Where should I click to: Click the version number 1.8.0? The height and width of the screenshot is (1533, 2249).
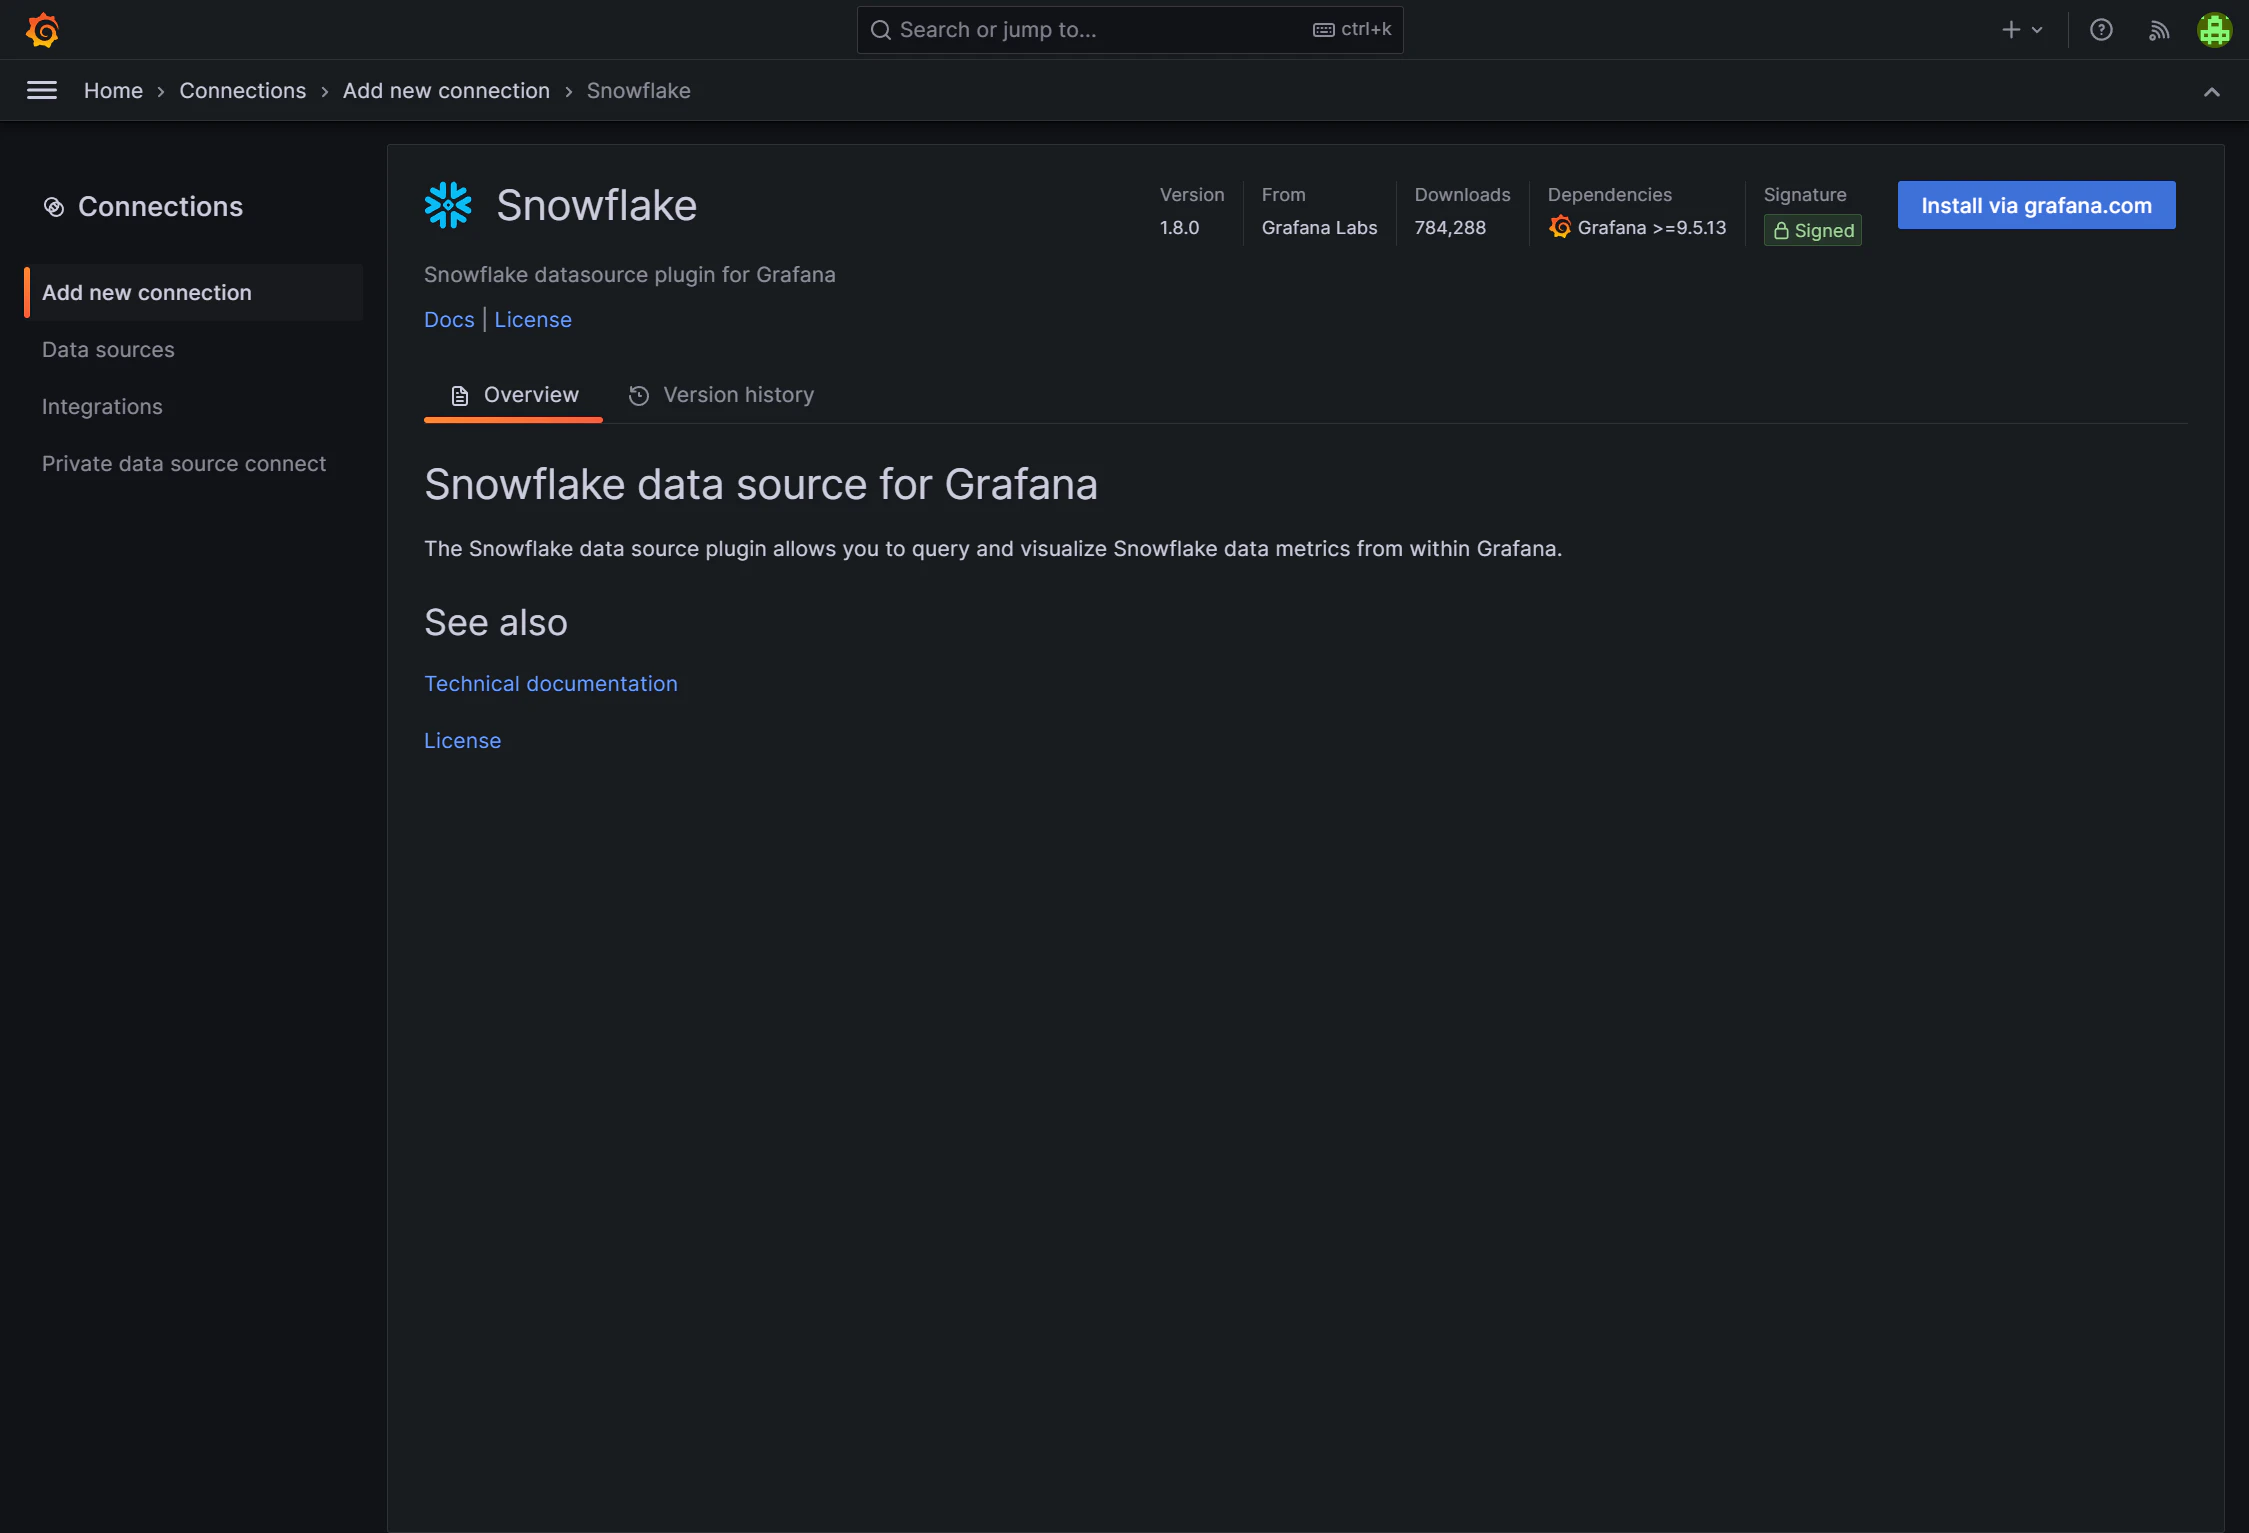[x=1179, y=228]
